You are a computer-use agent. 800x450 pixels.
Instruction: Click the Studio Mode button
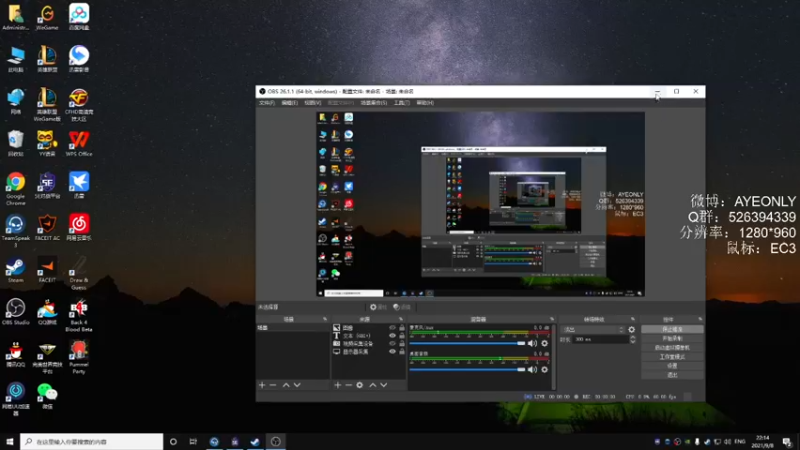(x=672, y=357)
